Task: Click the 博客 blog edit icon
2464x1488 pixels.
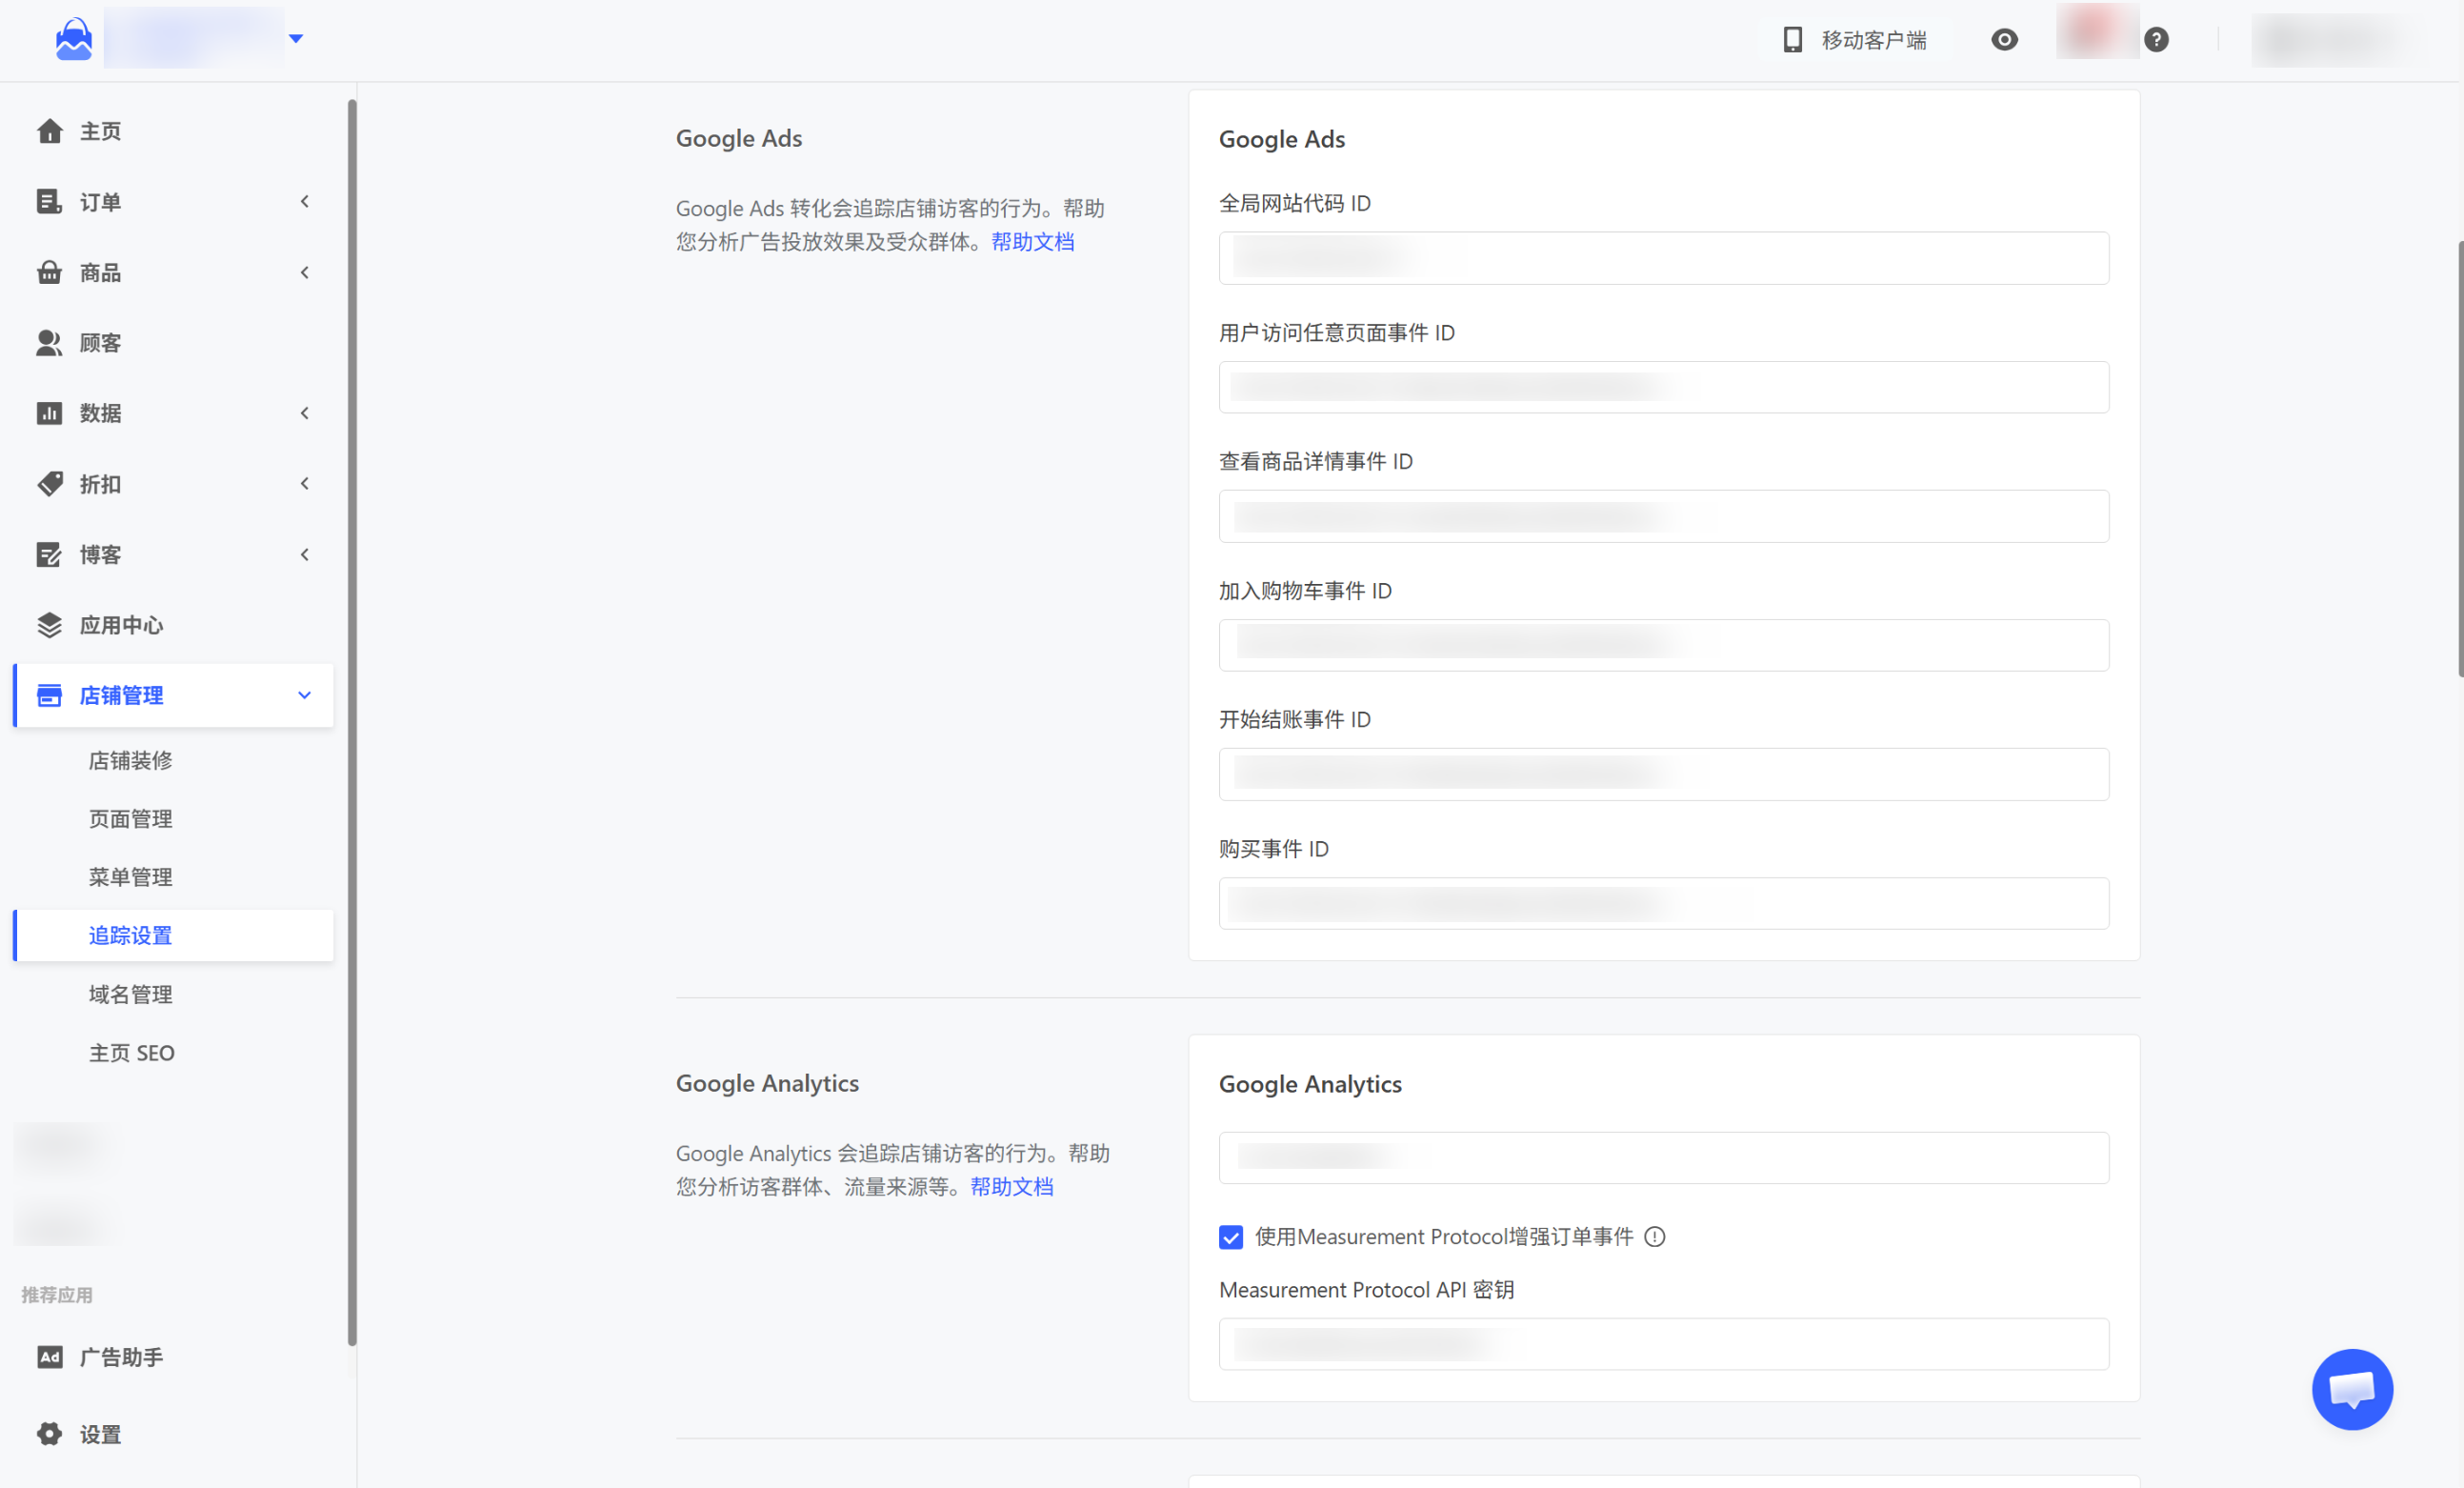Action: (50, 555)
